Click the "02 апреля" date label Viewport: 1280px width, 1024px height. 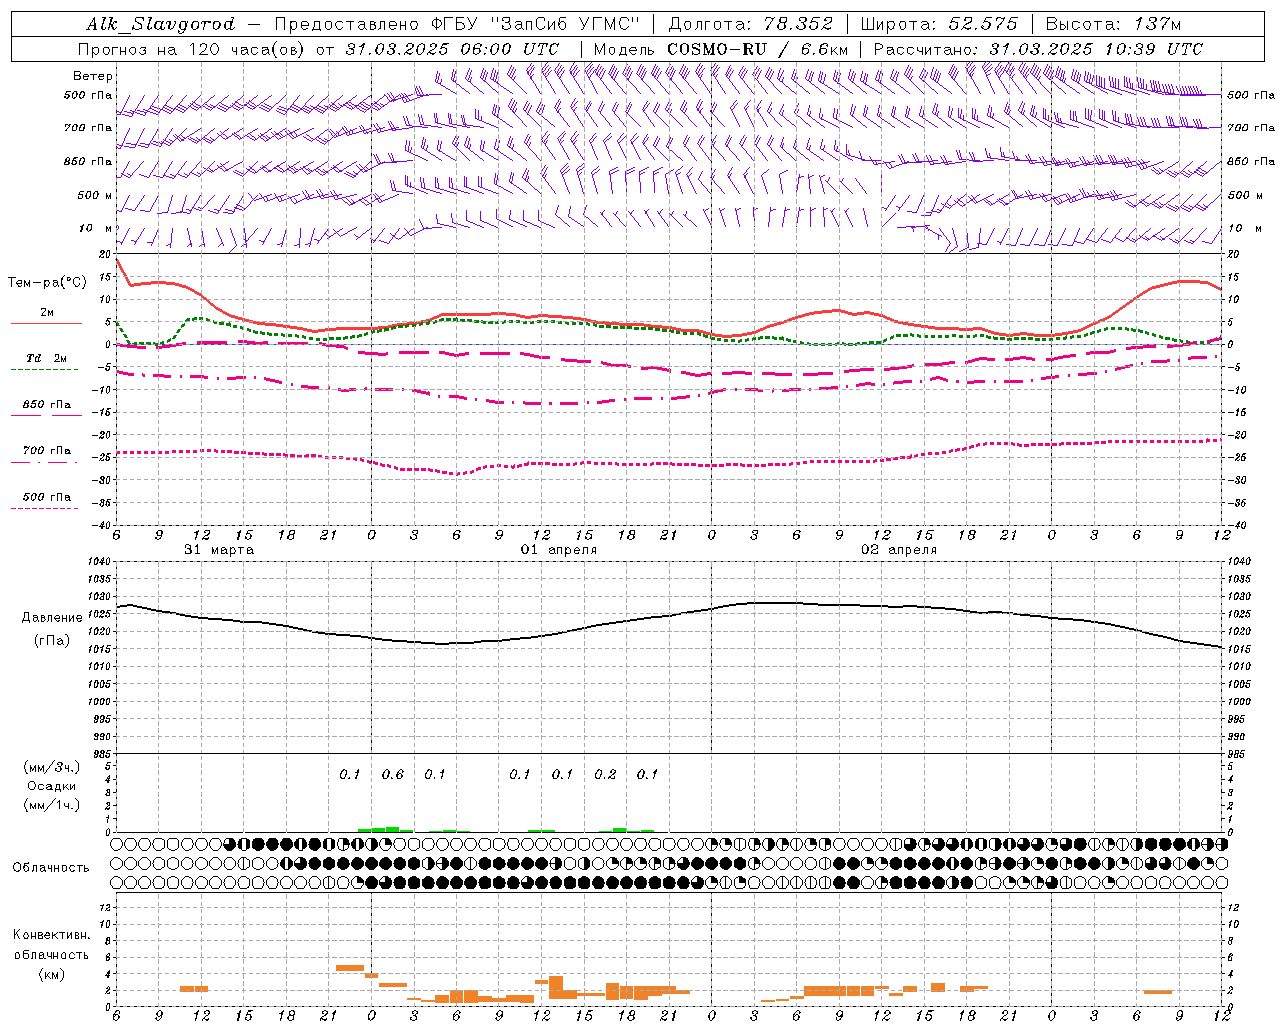(x=899, y=550)
